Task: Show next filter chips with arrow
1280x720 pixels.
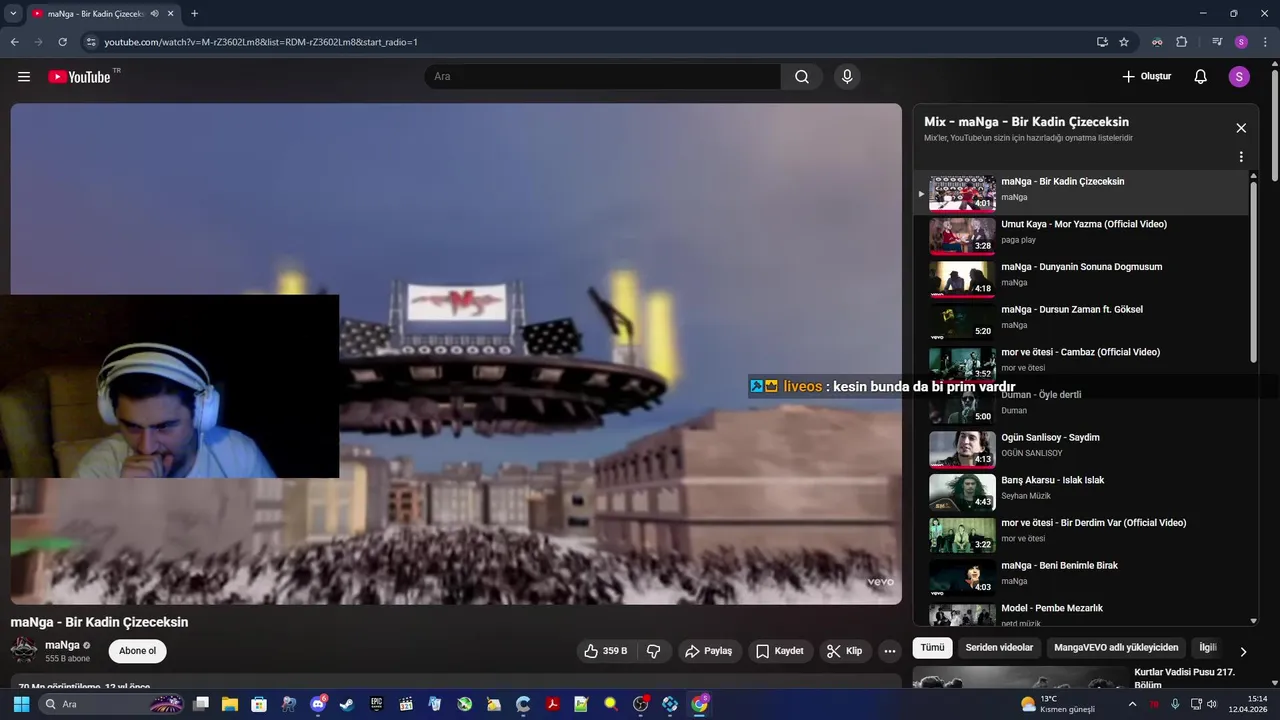Action: click(x=1243, y=651)
